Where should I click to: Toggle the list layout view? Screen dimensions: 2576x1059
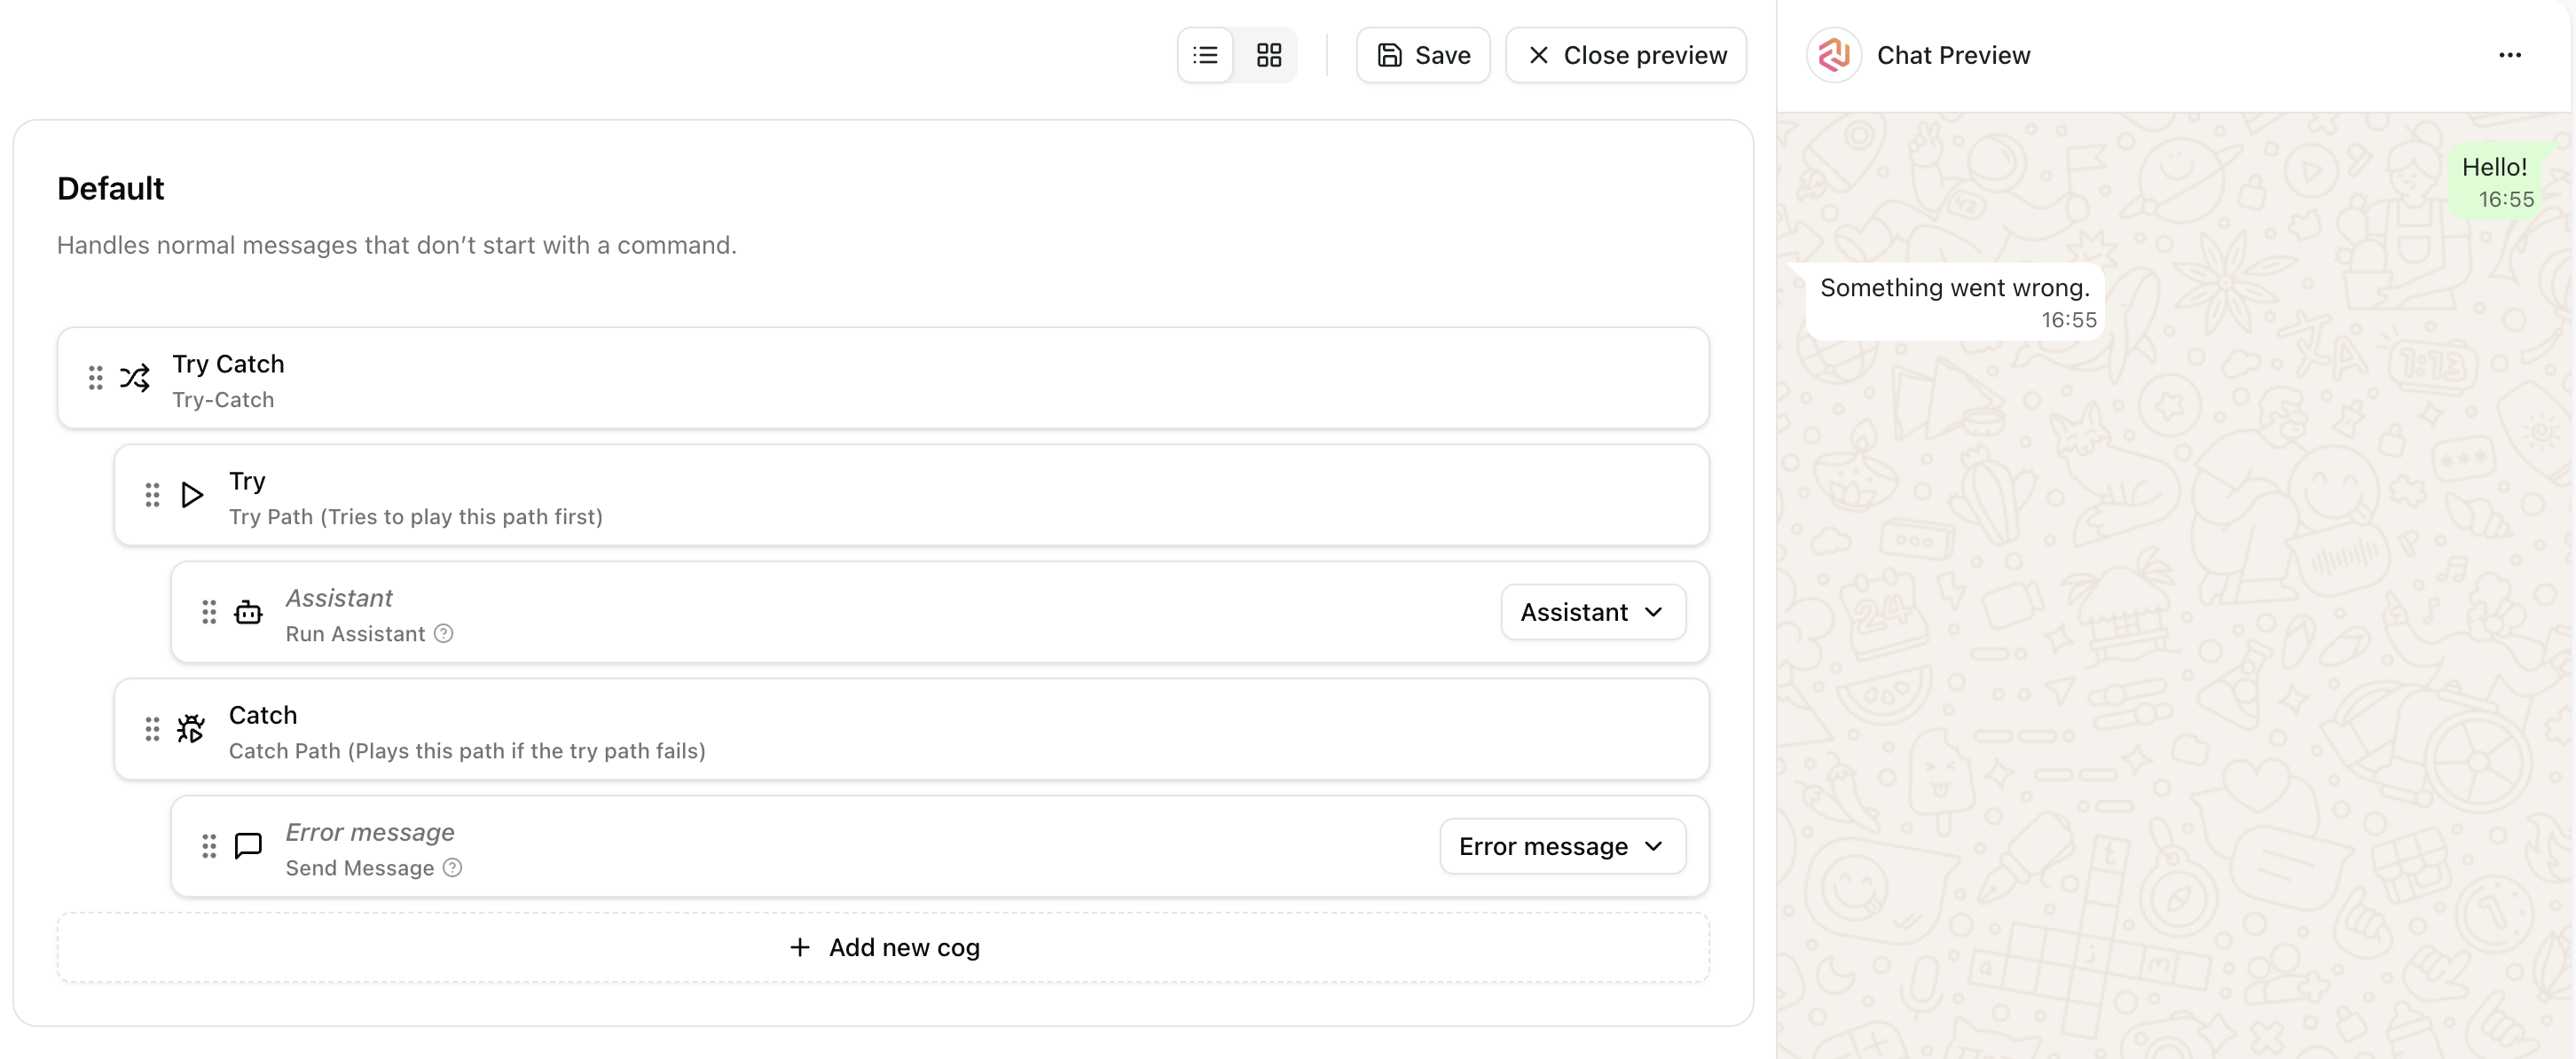1204,55
